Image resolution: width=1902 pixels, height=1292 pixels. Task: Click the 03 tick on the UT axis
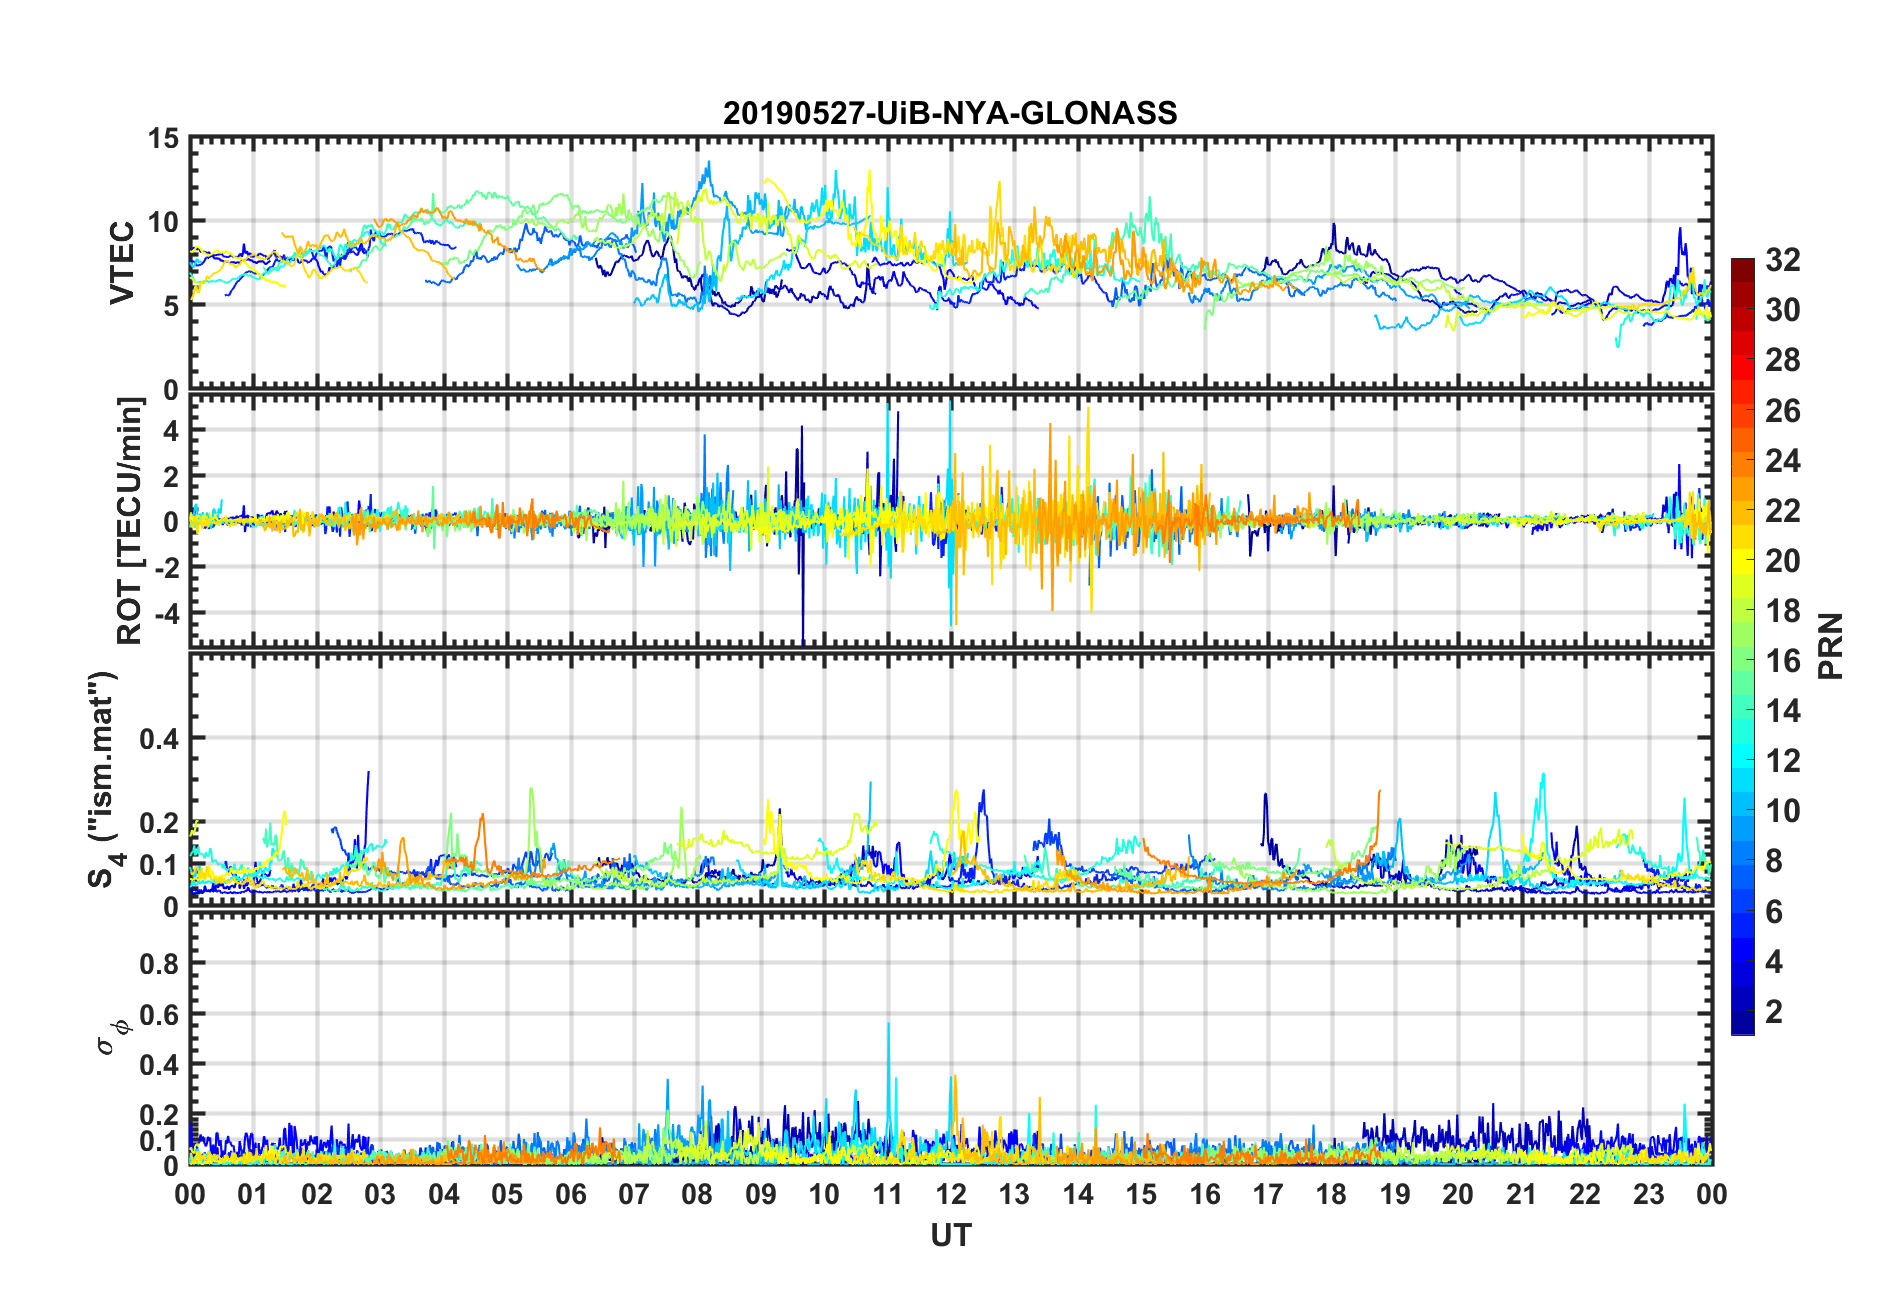point(380,1194)
